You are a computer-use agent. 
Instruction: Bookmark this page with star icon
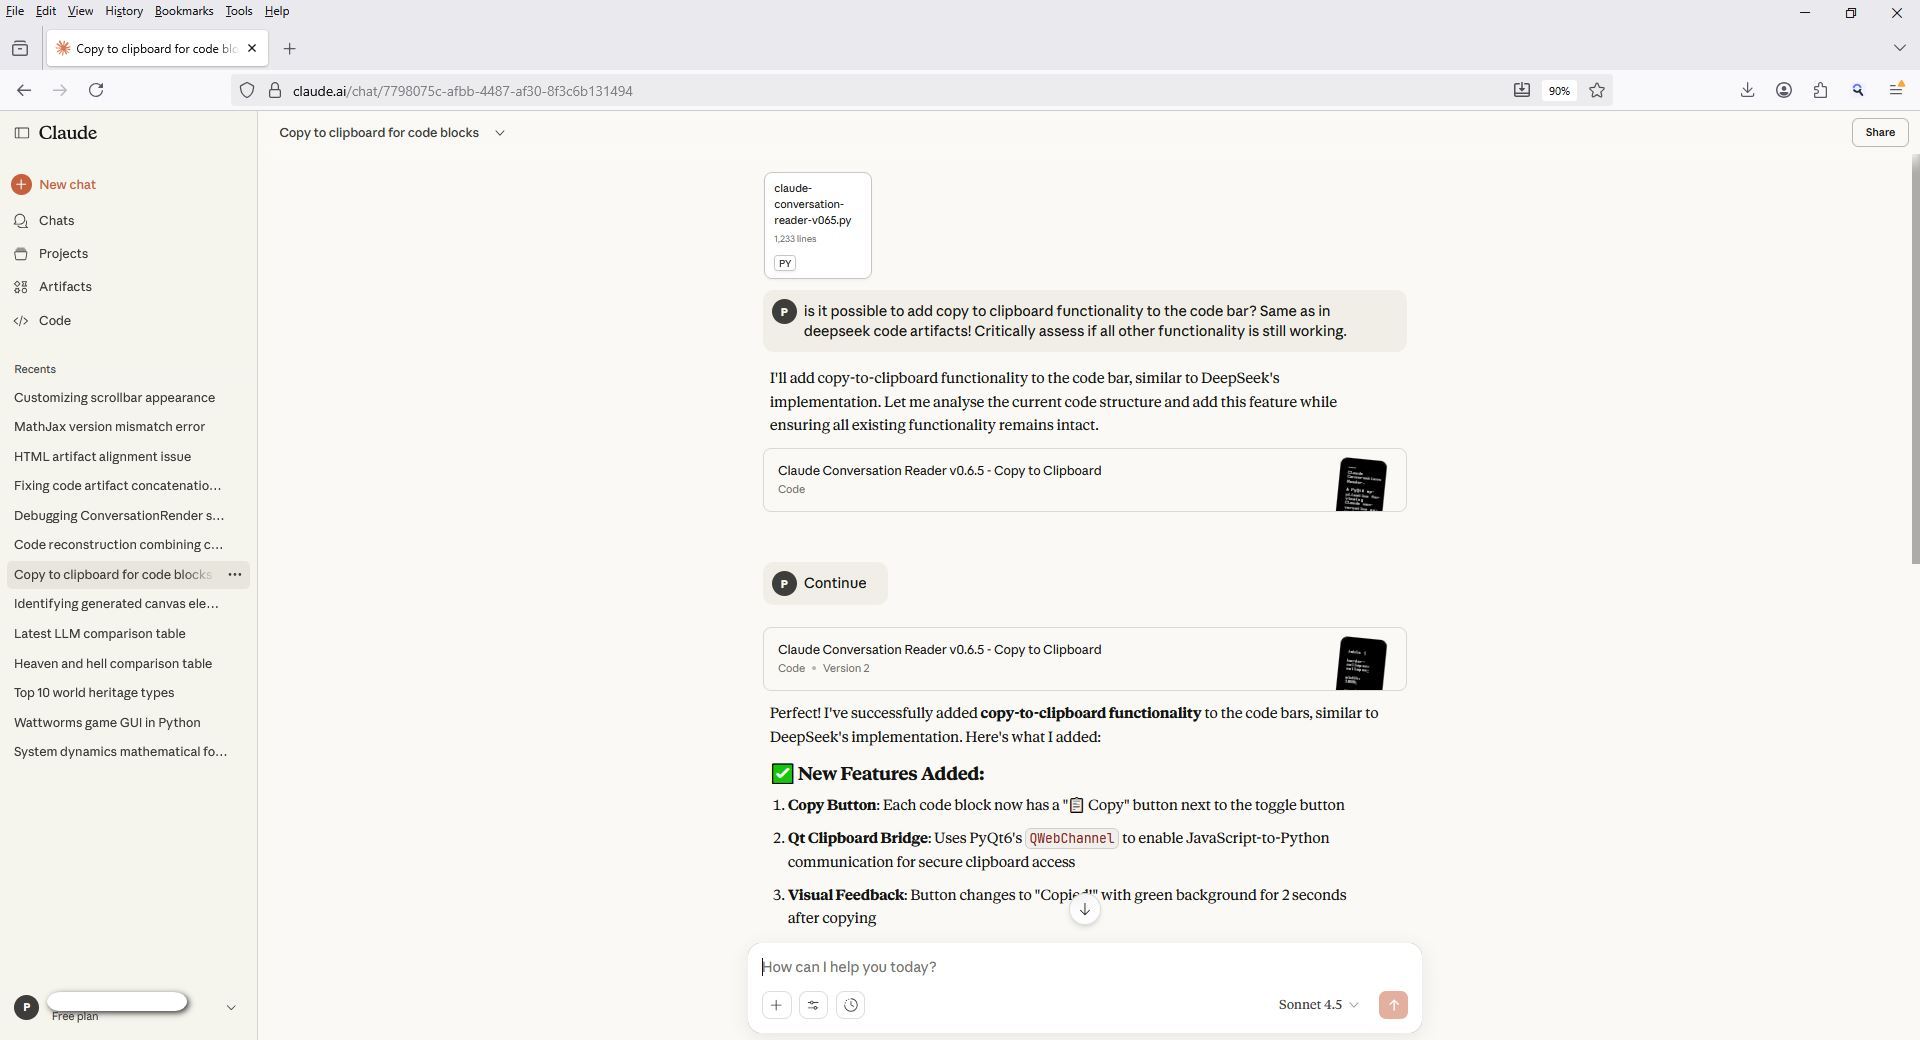tap(1597, 91)
